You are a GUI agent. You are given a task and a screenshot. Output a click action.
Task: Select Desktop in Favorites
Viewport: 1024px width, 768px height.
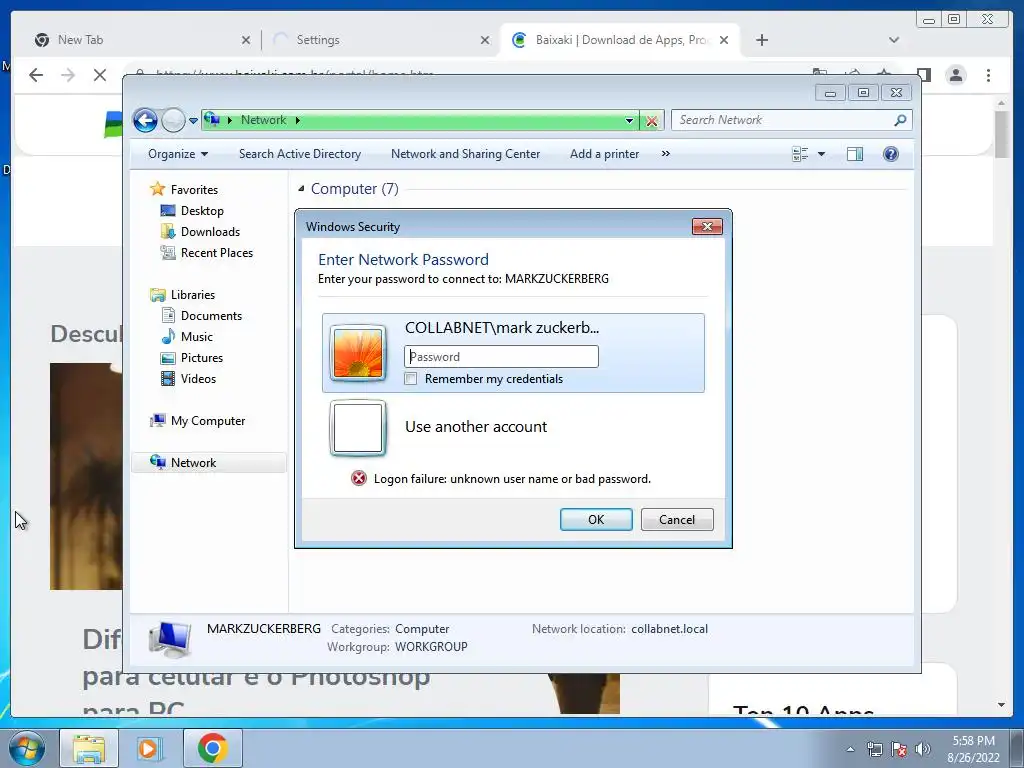[x=202, y=211]
